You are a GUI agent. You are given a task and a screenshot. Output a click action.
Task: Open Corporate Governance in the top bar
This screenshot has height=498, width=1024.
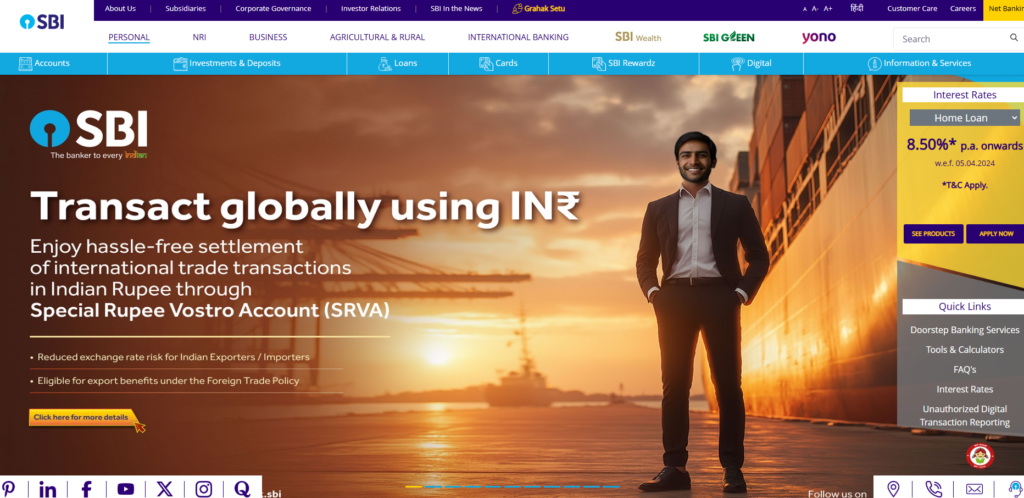[273, 8]
